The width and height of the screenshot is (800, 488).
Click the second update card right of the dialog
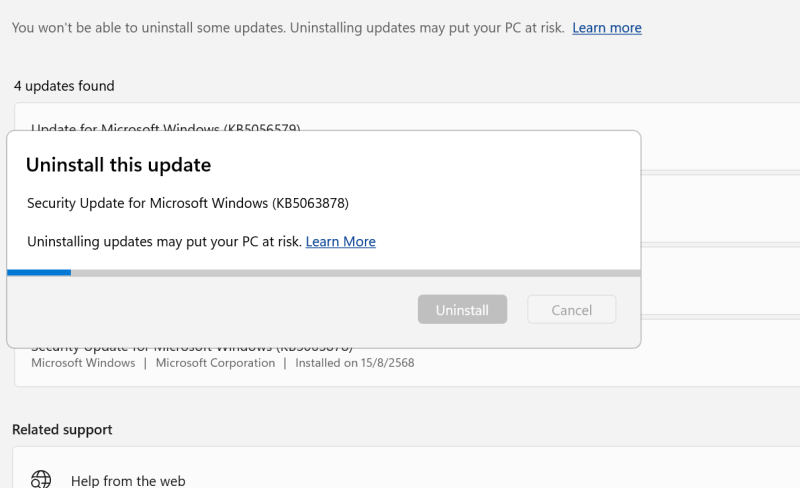tap(720, 209)
